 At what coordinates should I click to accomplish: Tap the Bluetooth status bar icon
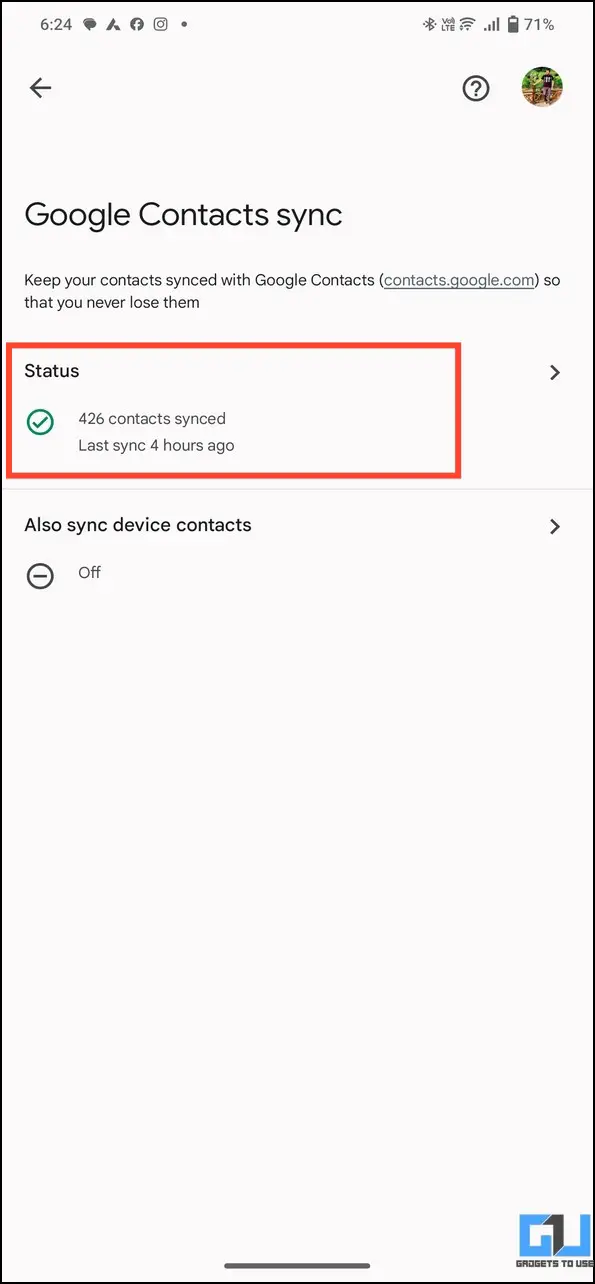coord(427,24)
